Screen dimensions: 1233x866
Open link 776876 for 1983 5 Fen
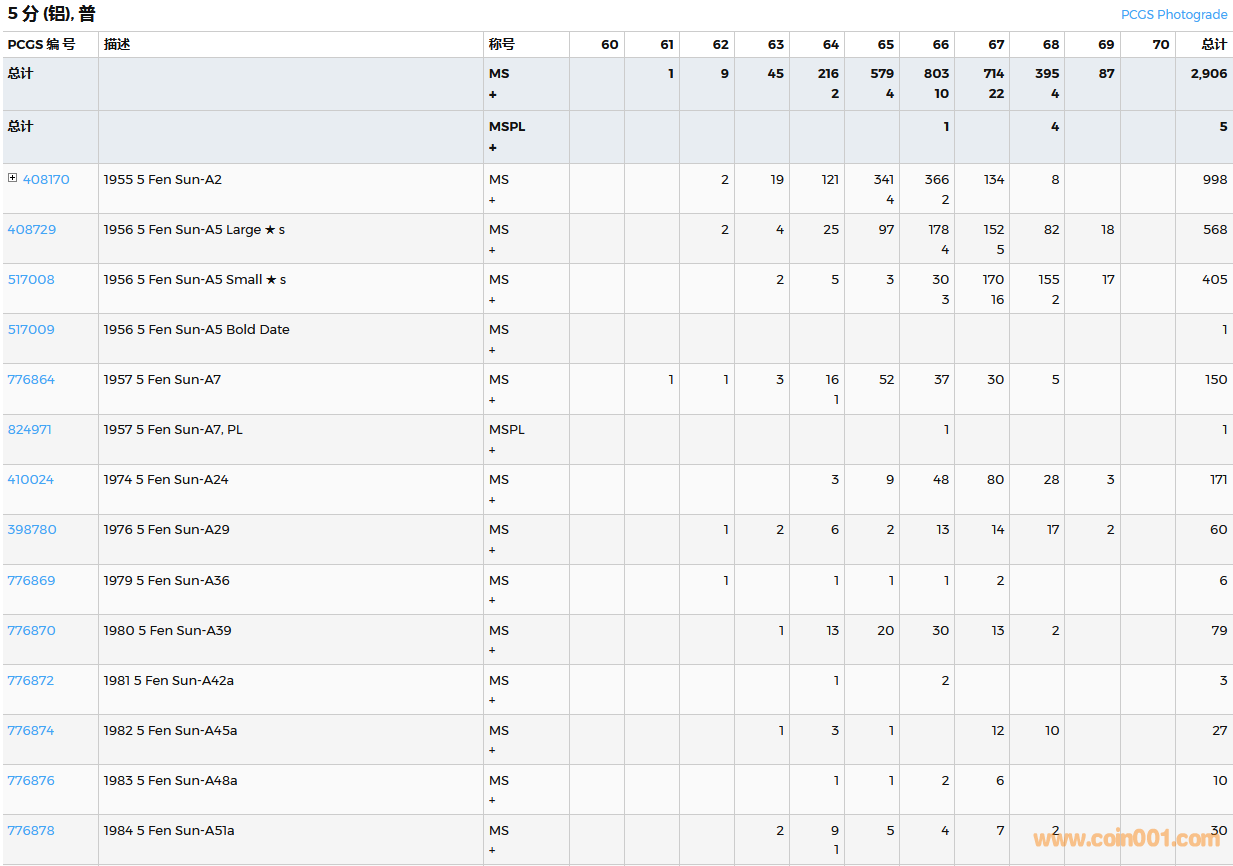coord(31,780)
